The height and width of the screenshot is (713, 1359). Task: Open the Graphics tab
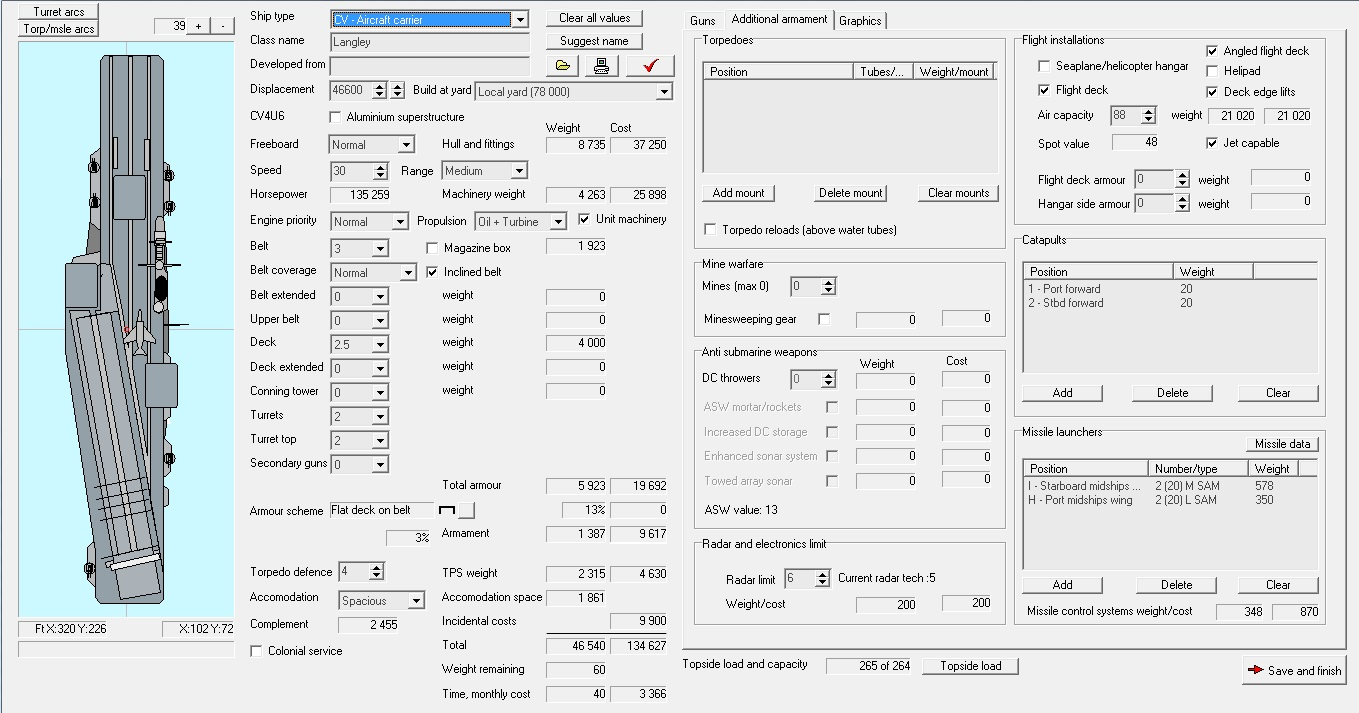[860, 20]
